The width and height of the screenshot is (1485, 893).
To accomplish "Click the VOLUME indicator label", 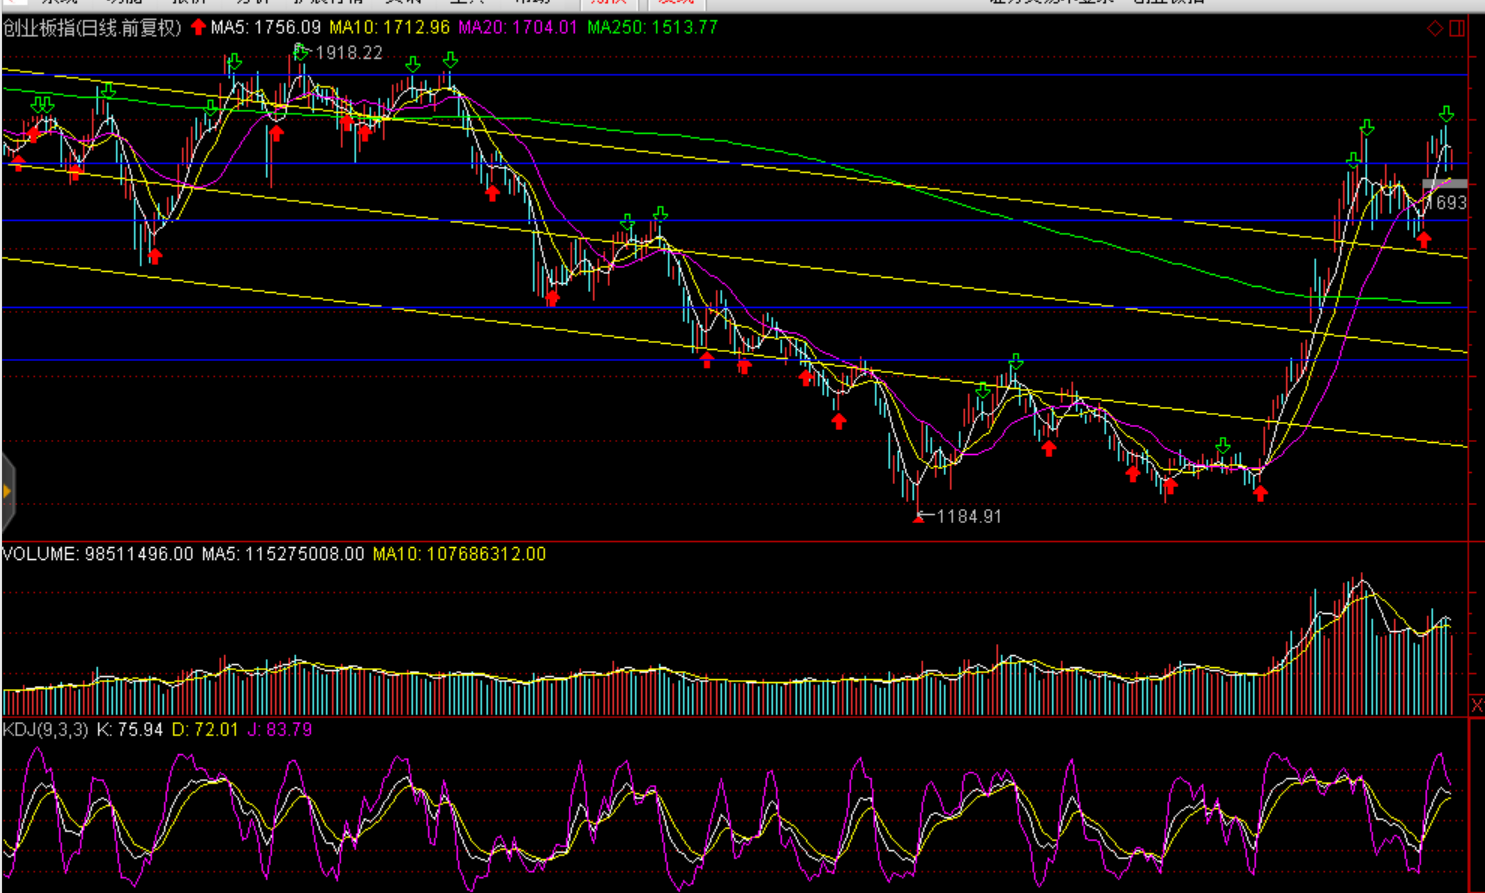I will tap(97, 554).
